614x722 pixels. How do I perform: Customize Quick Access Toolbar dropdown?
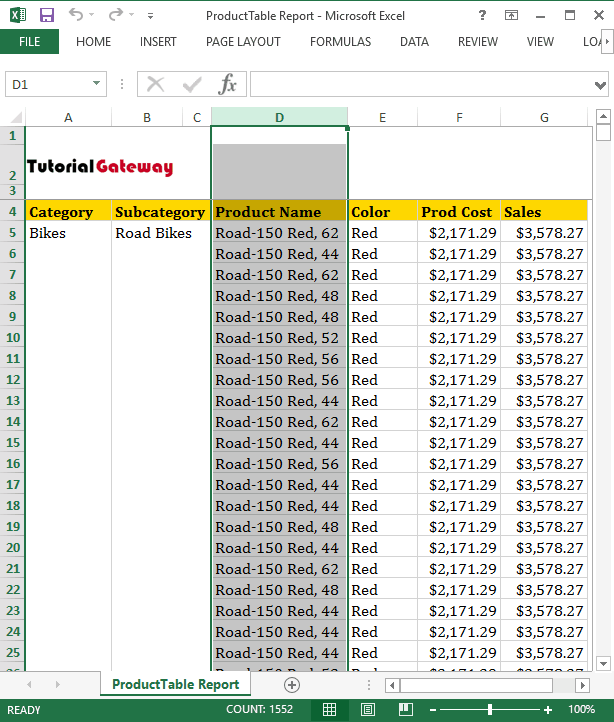[150, 16]
